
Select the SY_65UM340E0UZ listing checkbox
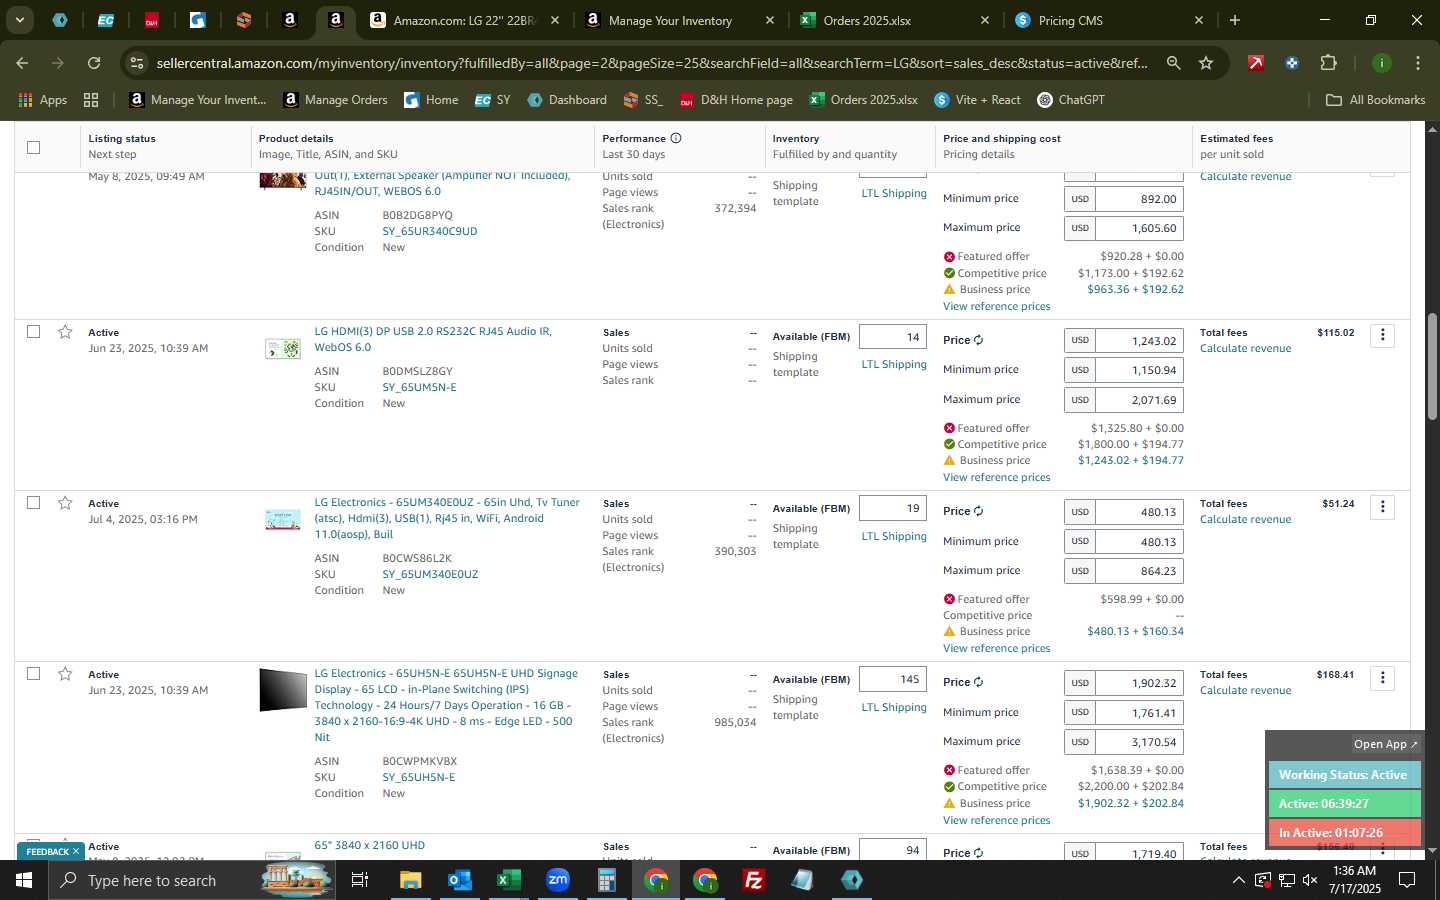[x=33, y=503]
